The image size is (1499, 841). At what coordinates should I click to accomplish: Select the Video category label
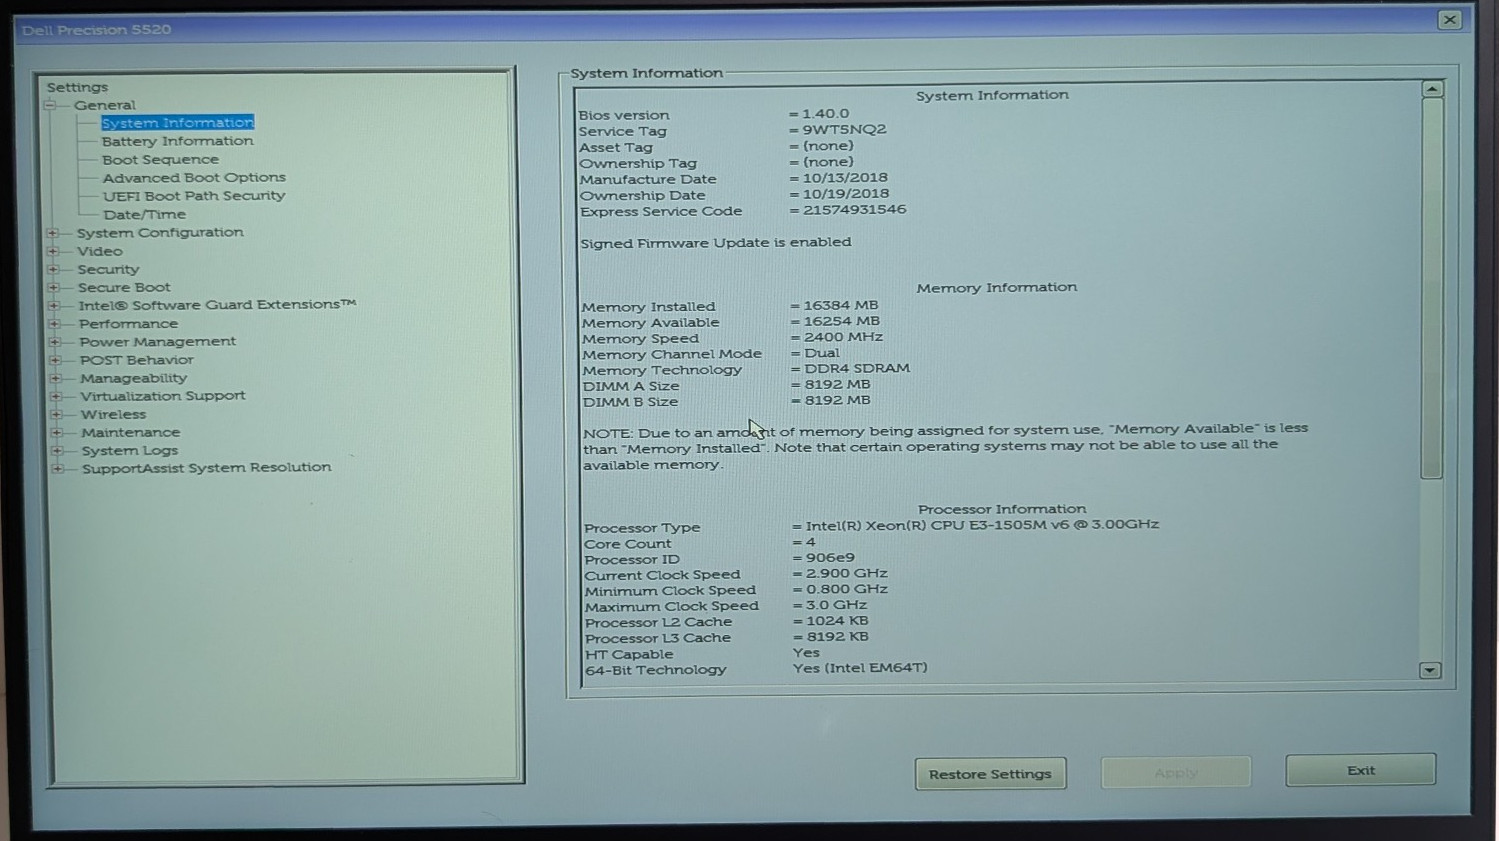tap(100, 251)
